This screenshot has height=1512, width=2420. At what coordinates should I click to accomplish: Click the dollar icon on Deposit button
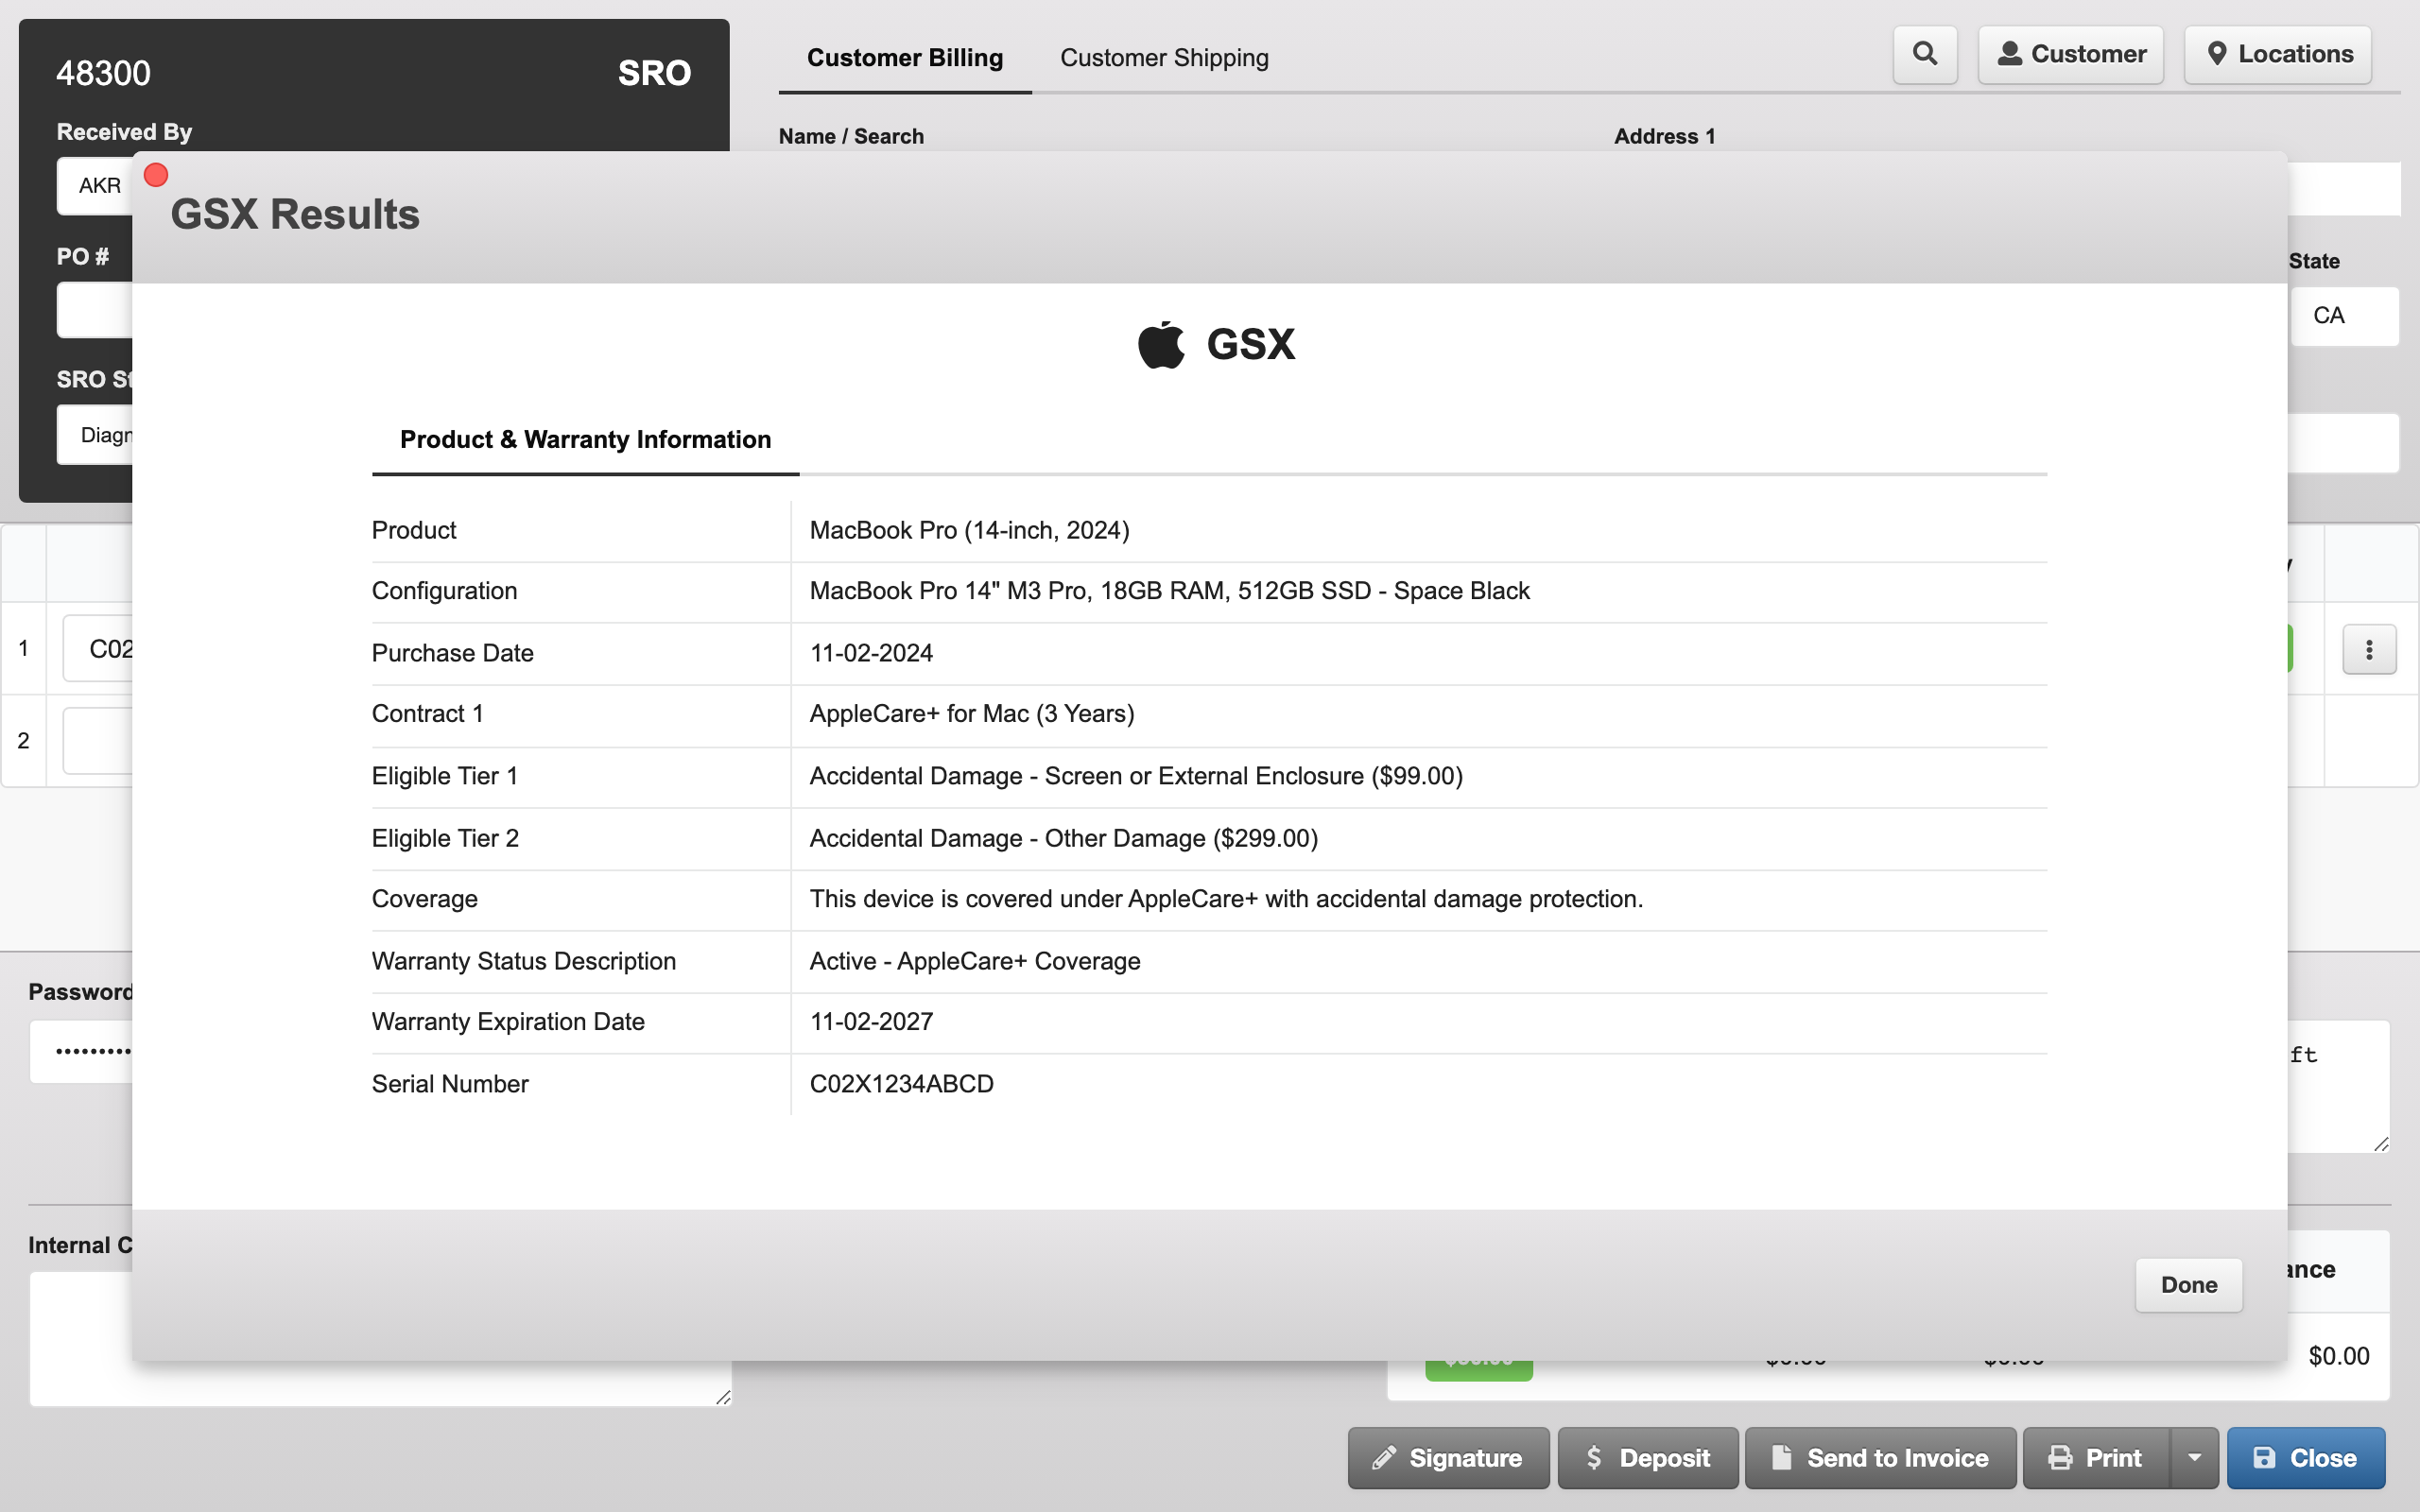coord(1593,1458)
